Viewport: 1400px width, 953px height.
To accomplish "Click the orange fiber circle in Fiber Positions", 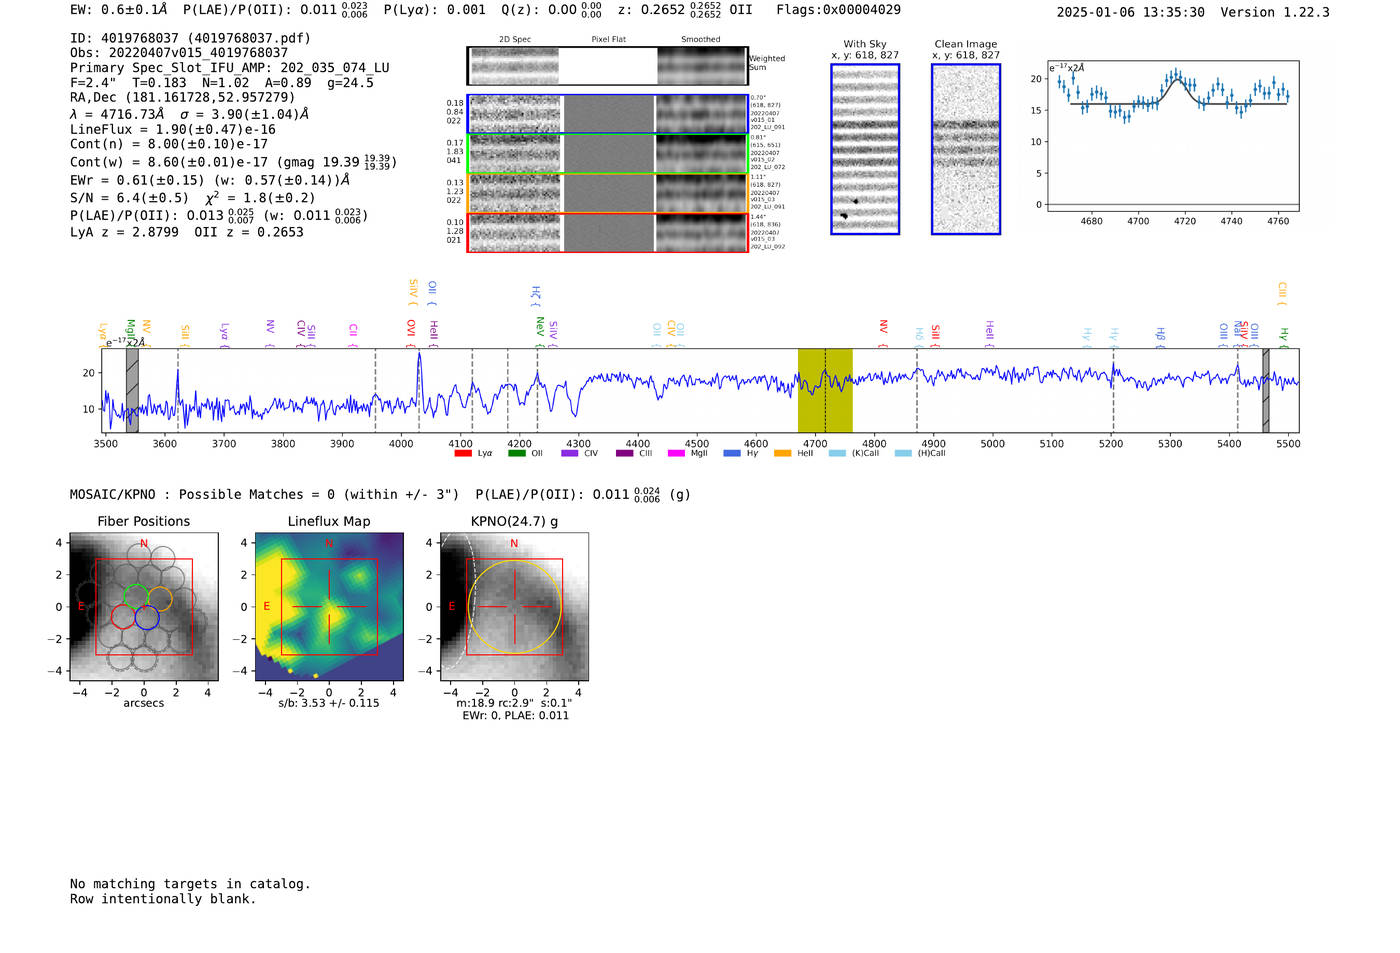I will click(x=160, y=599).
